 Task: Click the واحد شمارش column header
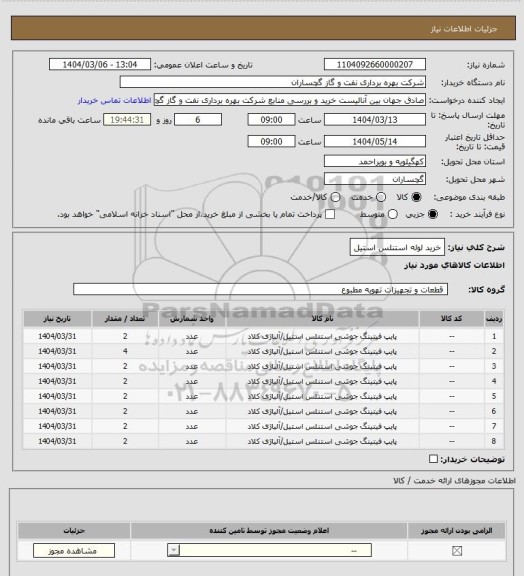coord(192,318)
